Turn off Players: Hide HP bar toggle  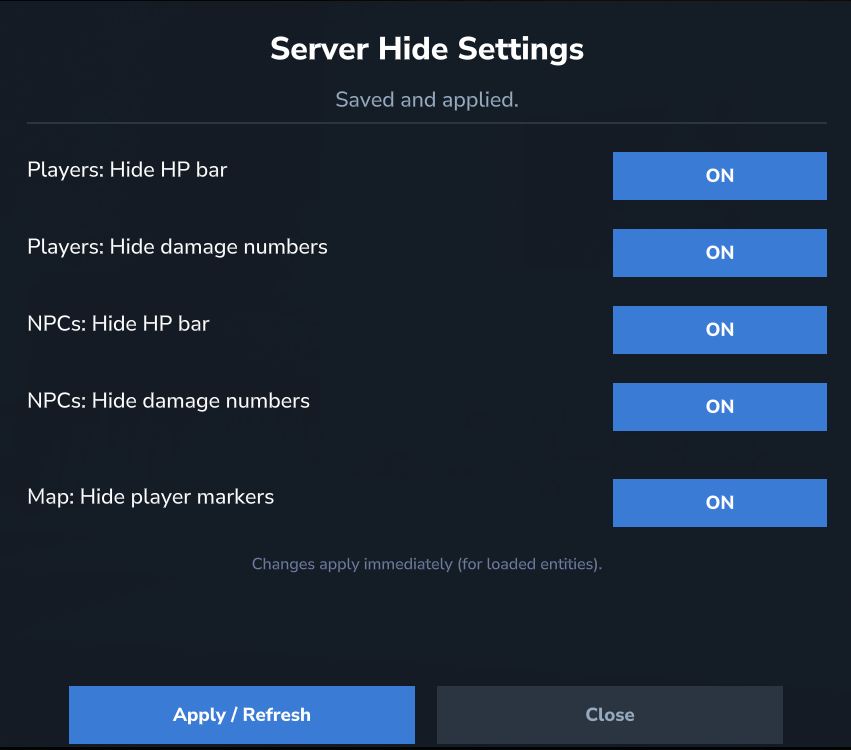[719, 176]
